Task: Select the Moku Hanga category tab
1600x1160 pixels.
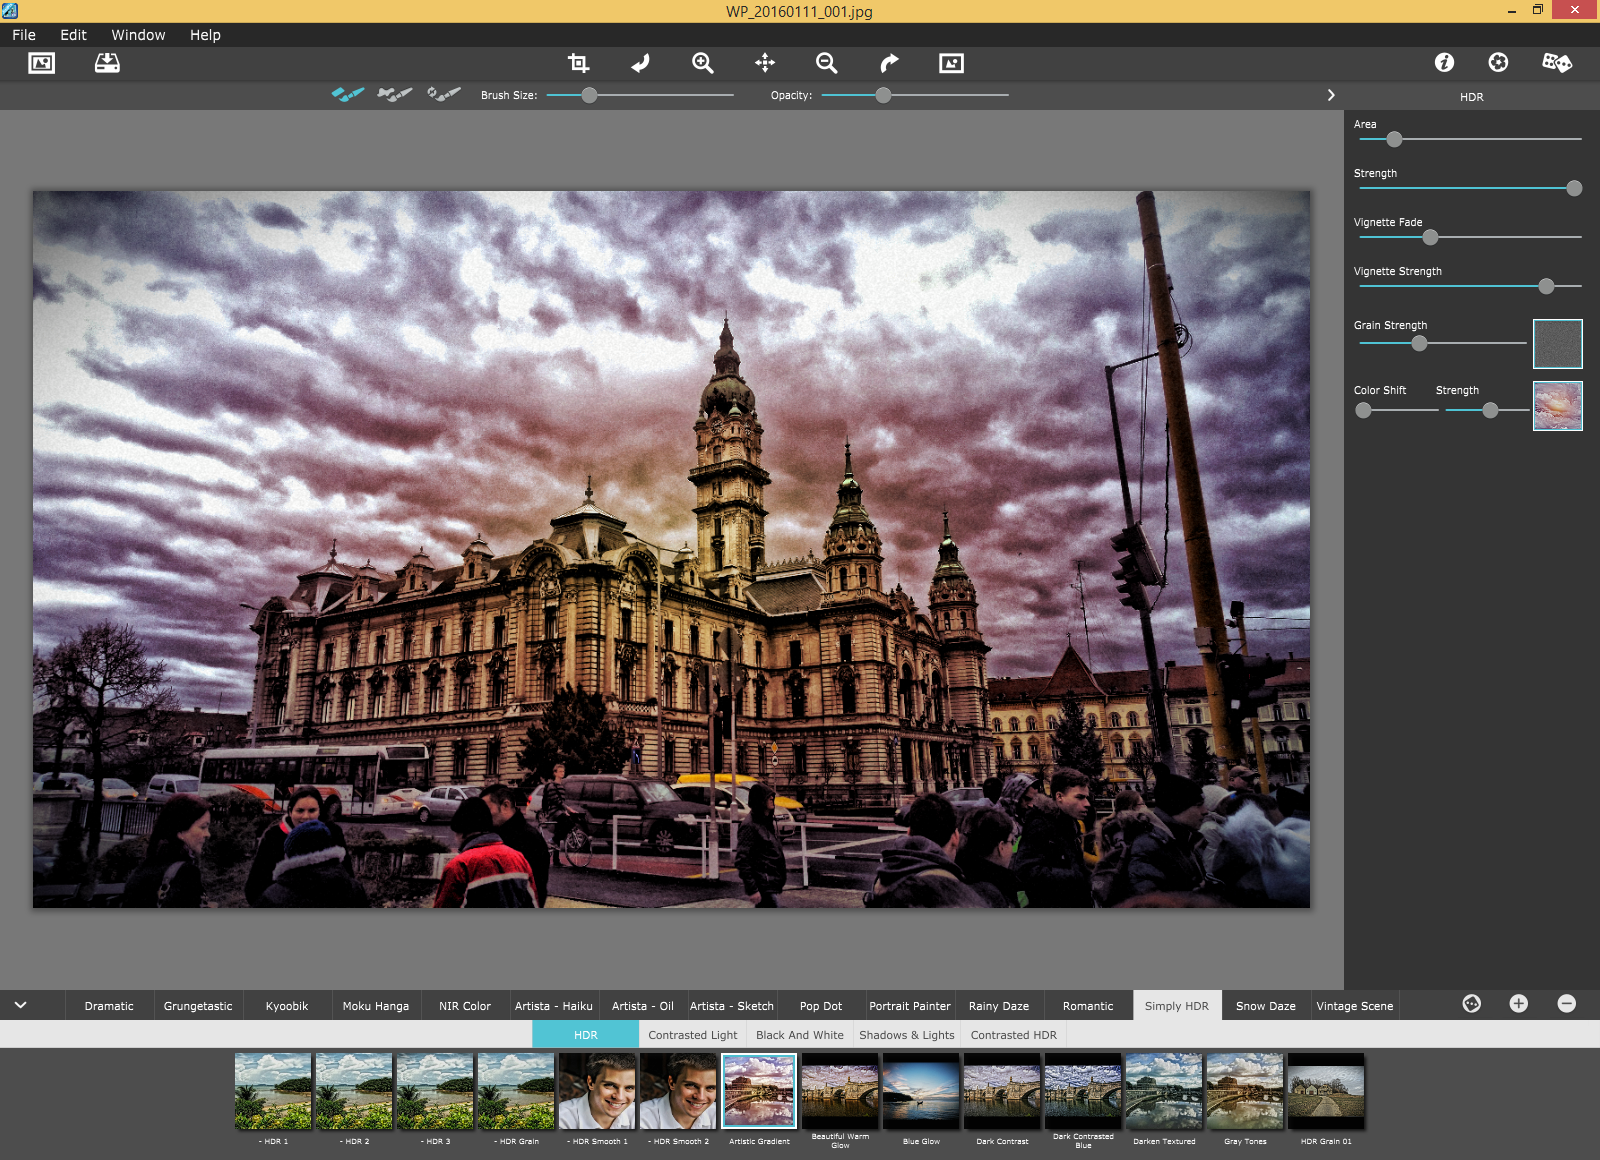Action: click(x=376, y=1006)
